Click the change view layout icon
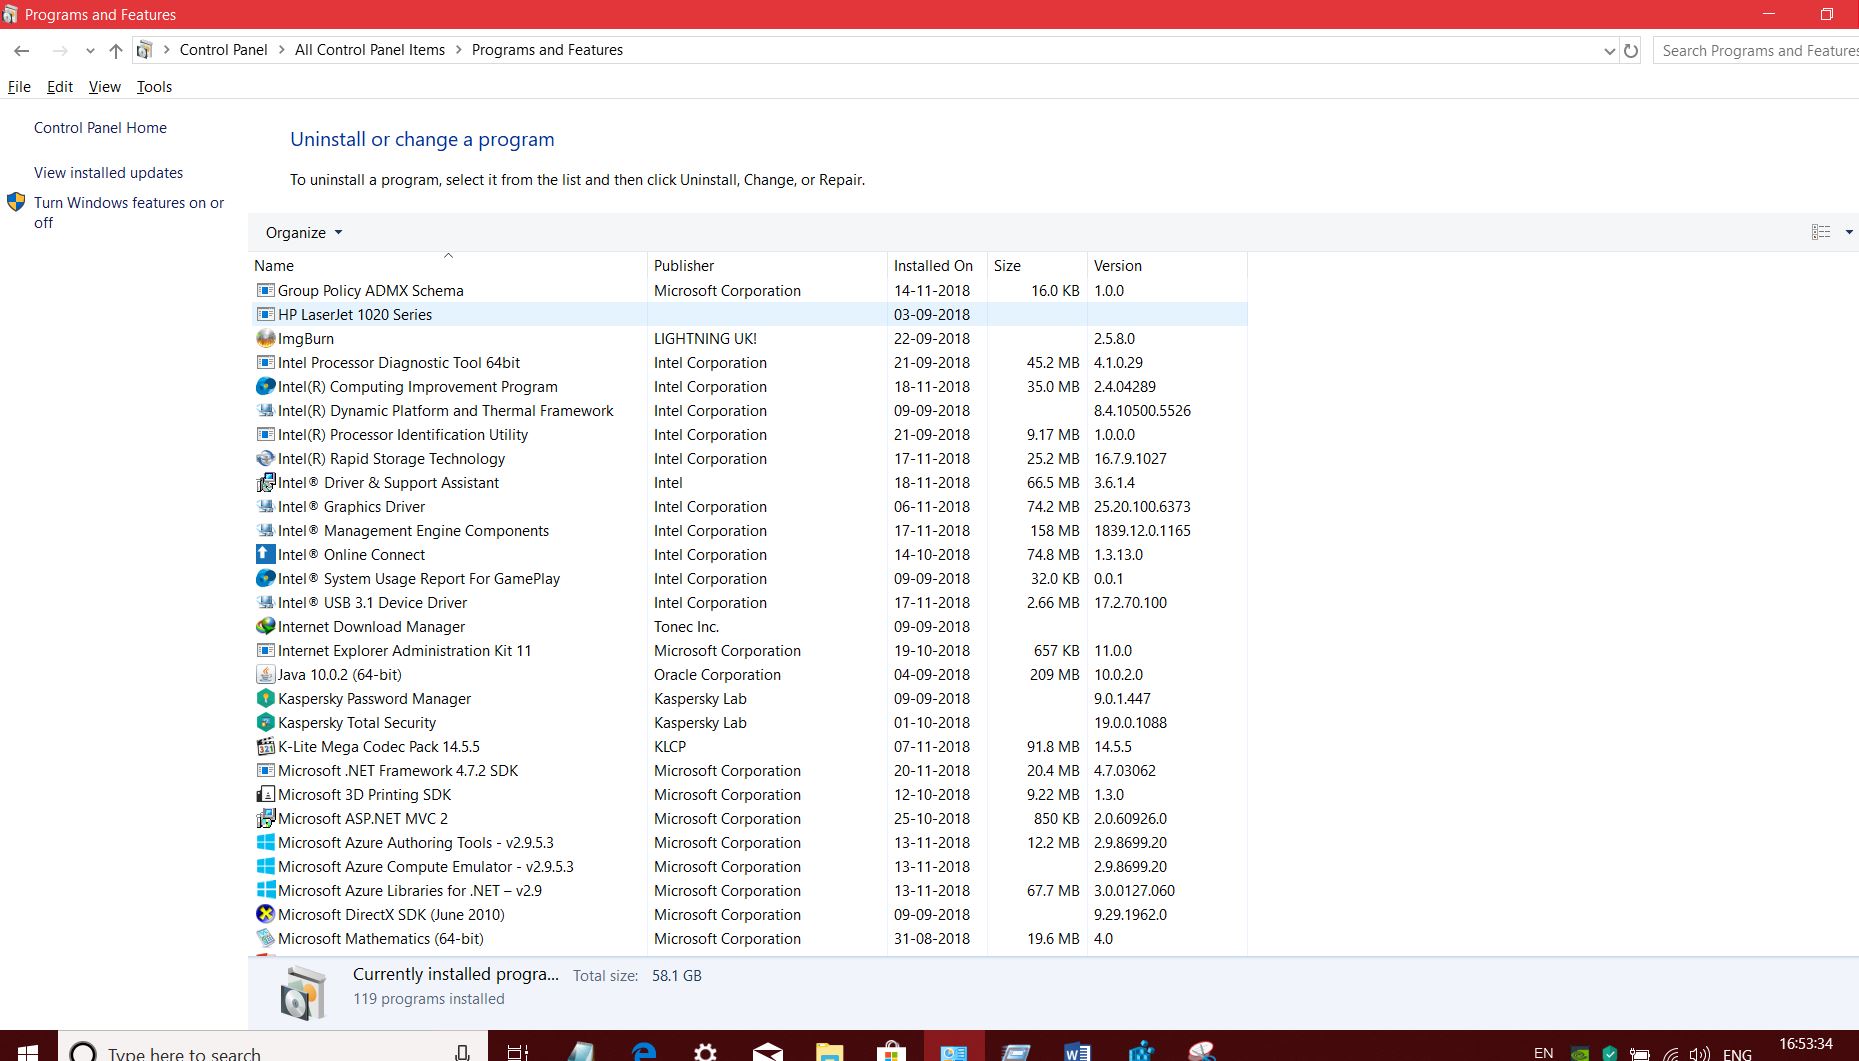The height and width of the screenshot is (1061, 1859). (1821, 232)
